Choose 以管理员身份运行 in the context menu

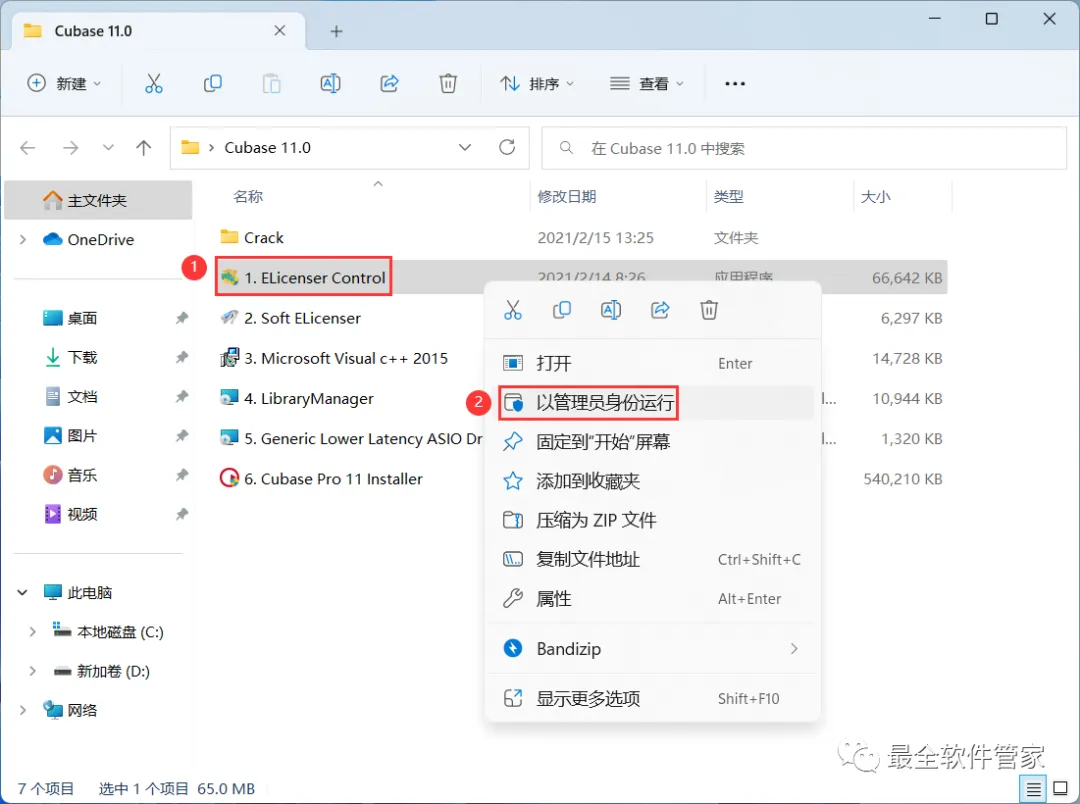click(653, 402)
